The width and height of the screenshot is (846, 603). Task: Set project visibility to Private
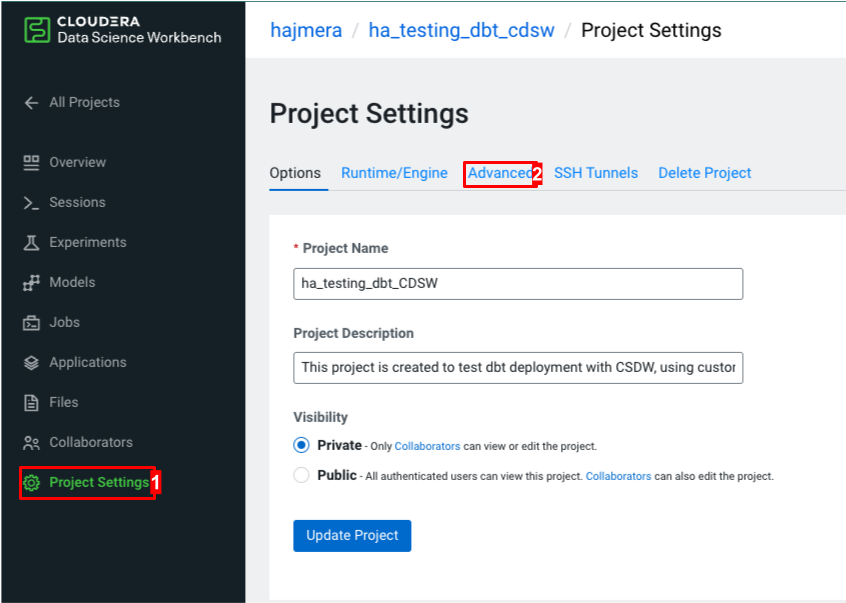tap(301, 446)
